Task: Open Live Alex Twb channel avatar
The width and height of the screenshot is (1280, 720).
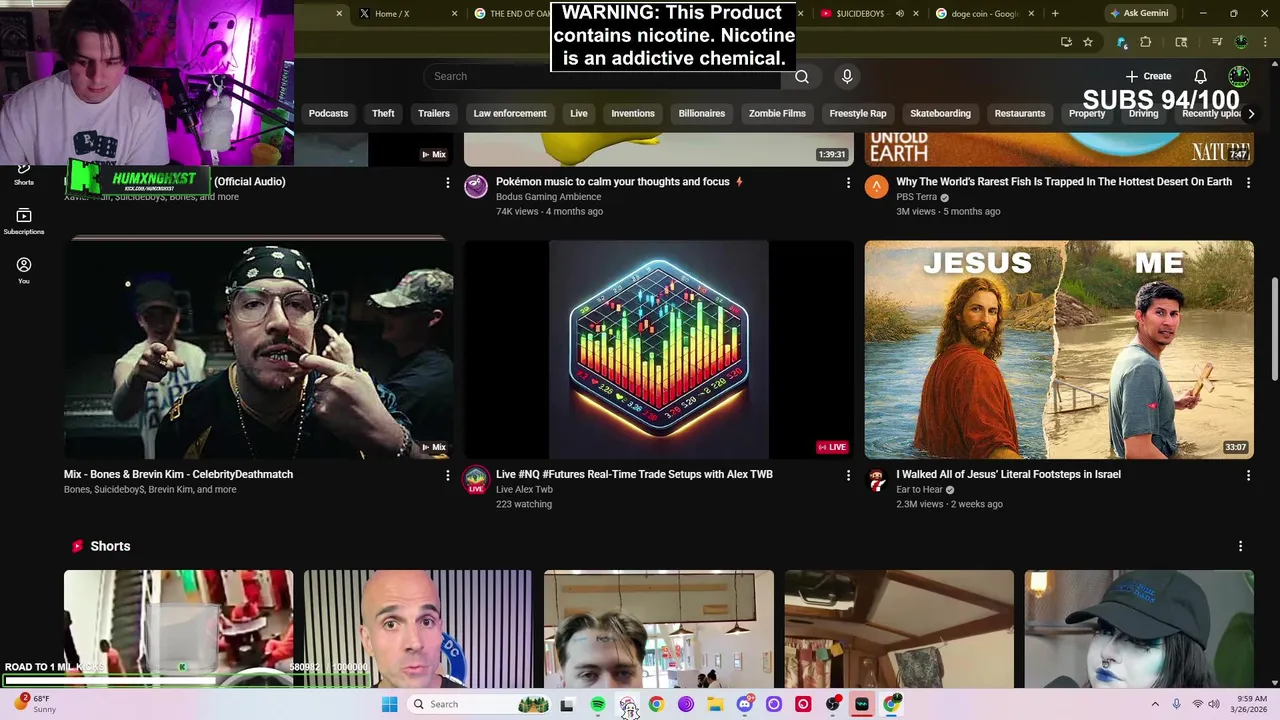Action: 476,479
